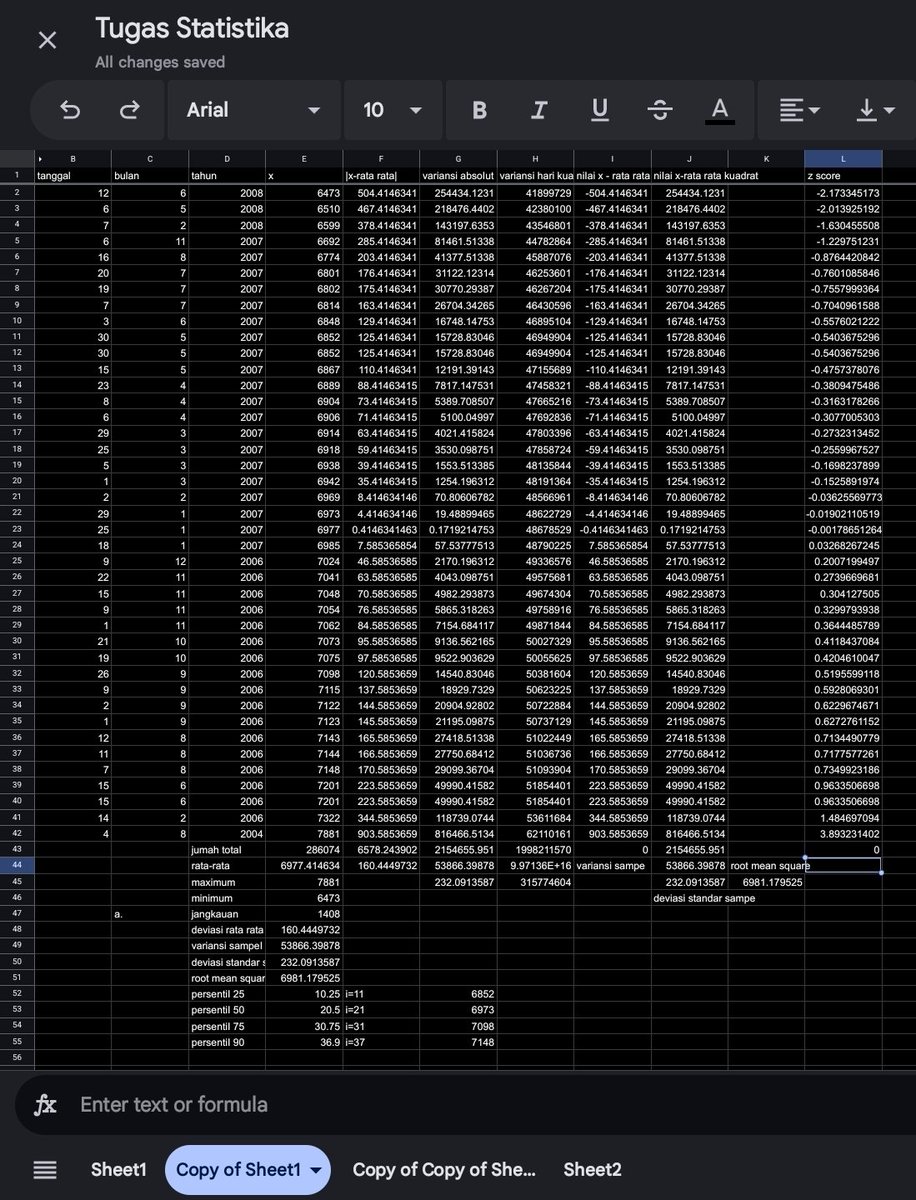Open the Arial font dropdown

click(x=254, y=110)
